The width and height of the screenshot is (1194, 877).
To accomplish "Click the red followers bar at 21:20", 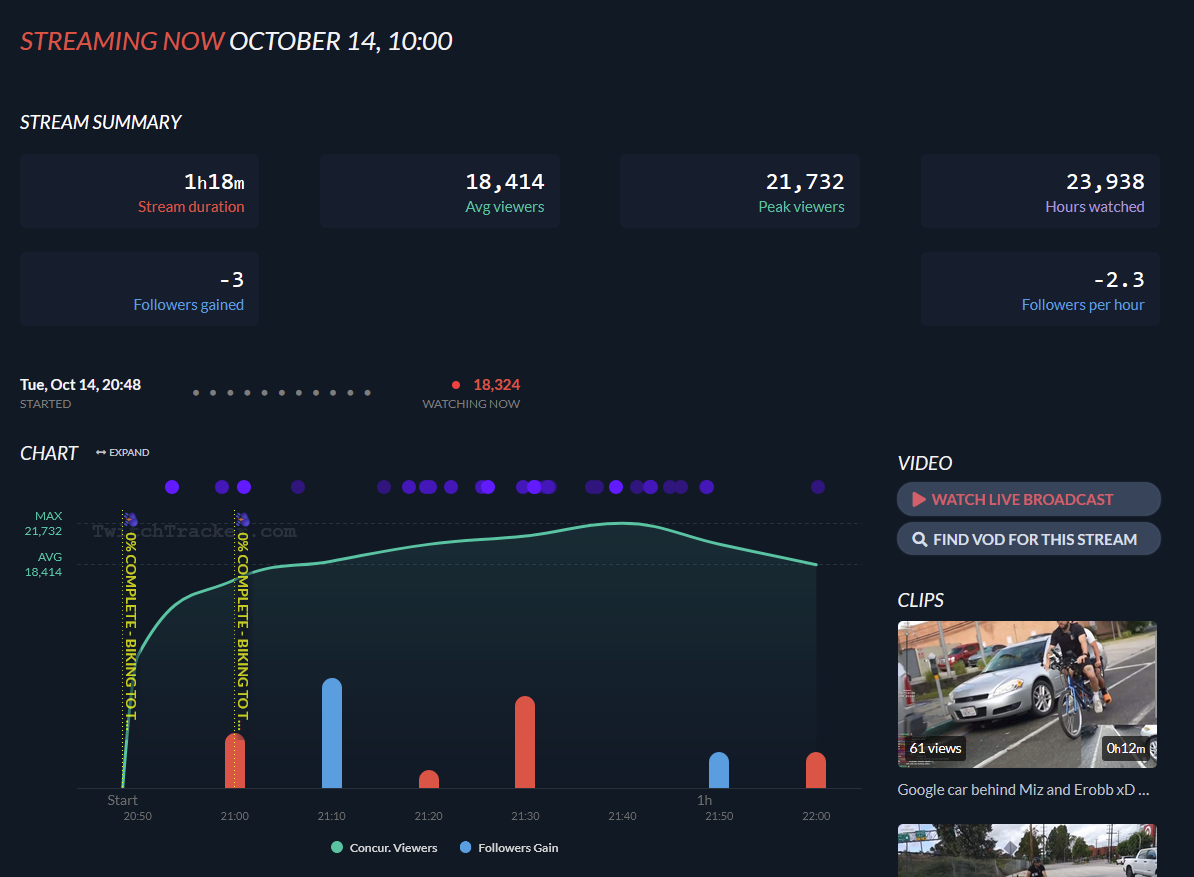I will tap(429, 779).
